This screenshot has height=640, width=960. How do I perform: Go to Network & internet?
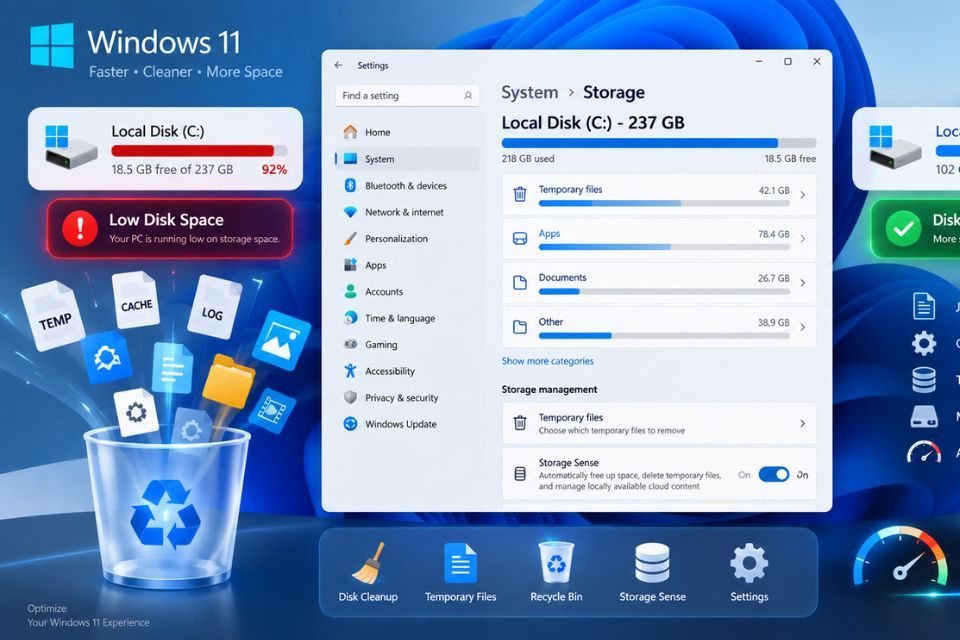click(x=407, y=212)
